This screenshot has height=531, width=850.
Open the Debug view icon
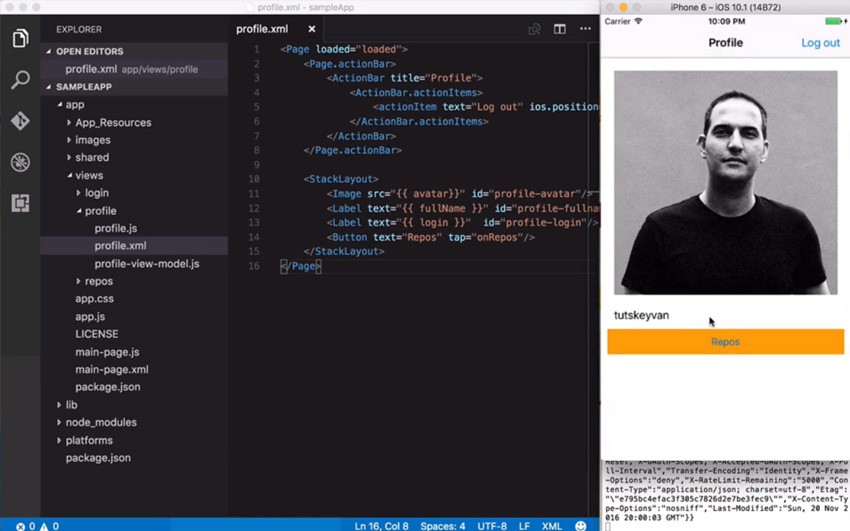click(x=20, y=162)
